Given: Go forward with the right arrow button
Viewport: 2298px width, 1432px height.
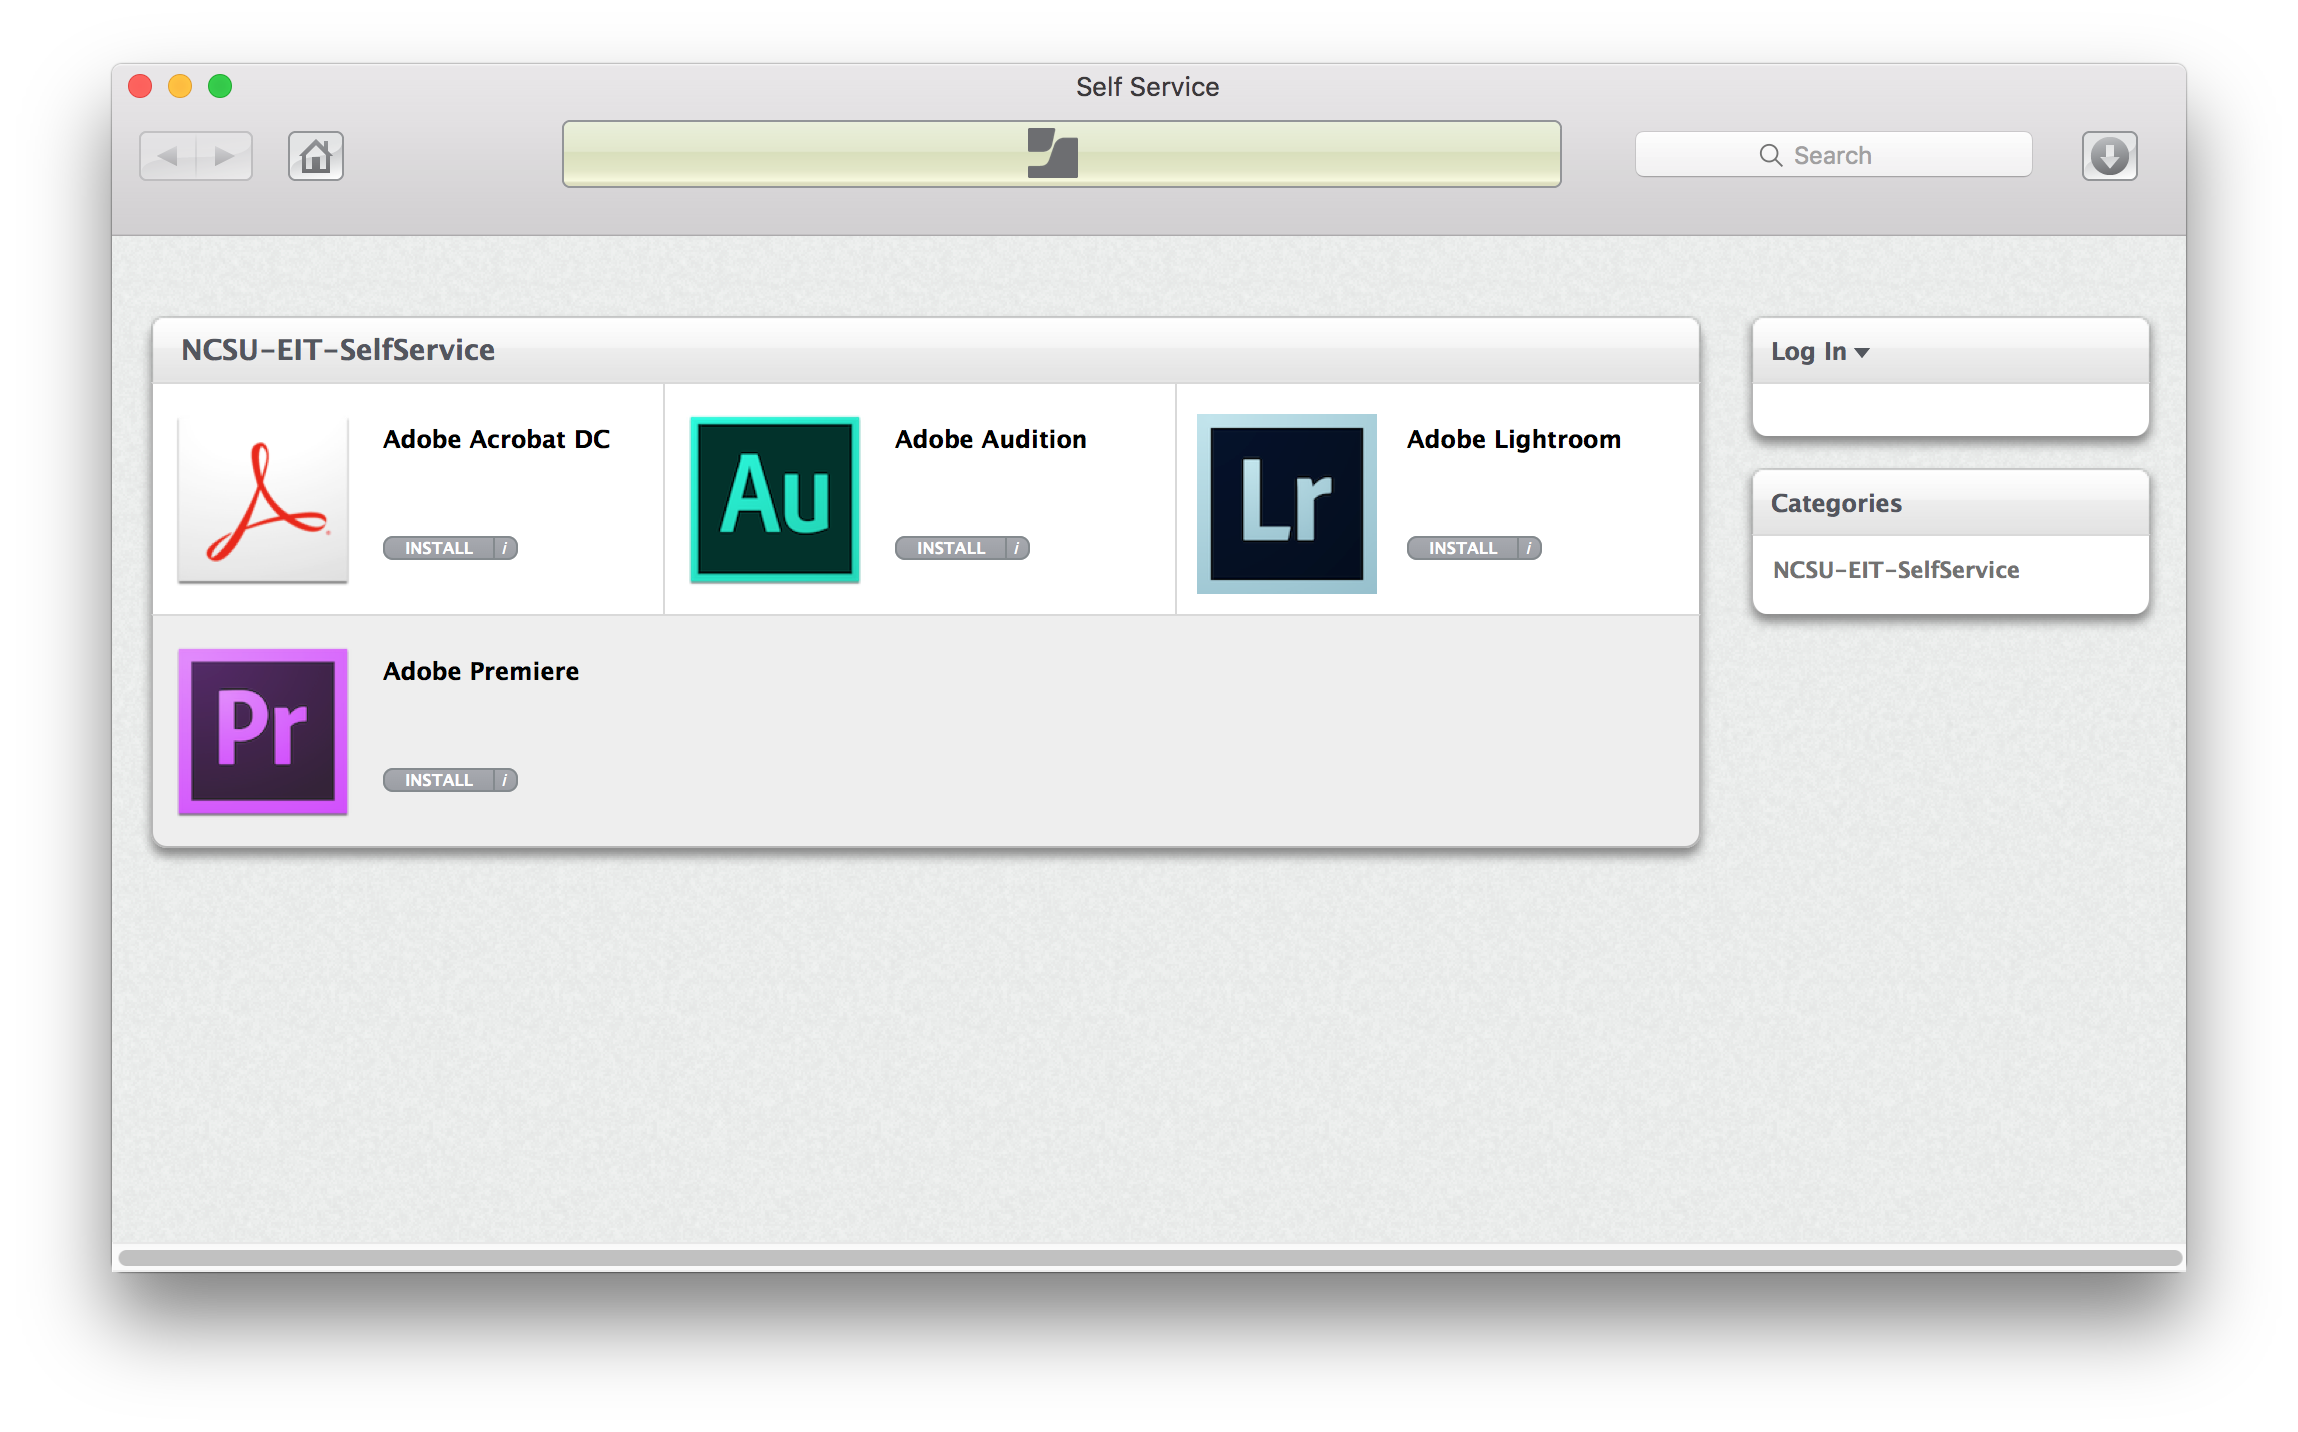Looking at the screenshot, I should pyautogui.click(x=224, y=156).
